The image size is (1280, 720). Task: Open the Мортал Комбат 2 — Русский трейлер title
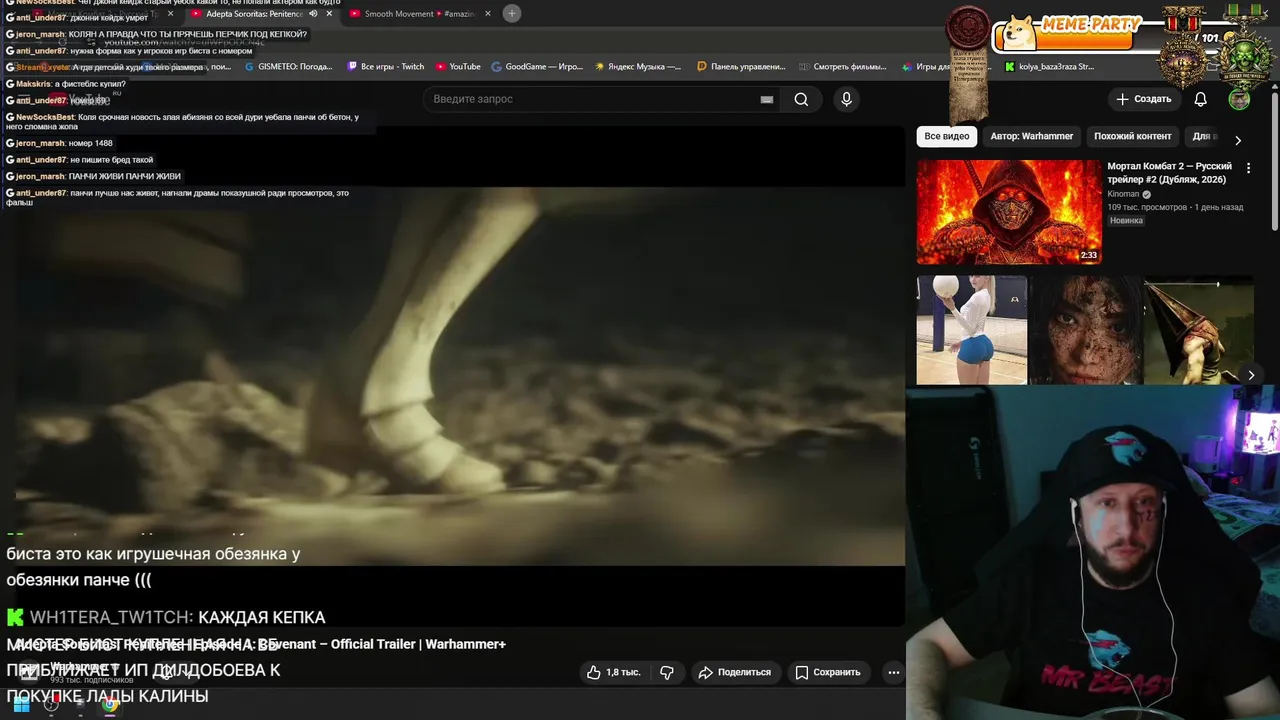pos(1170,173)
